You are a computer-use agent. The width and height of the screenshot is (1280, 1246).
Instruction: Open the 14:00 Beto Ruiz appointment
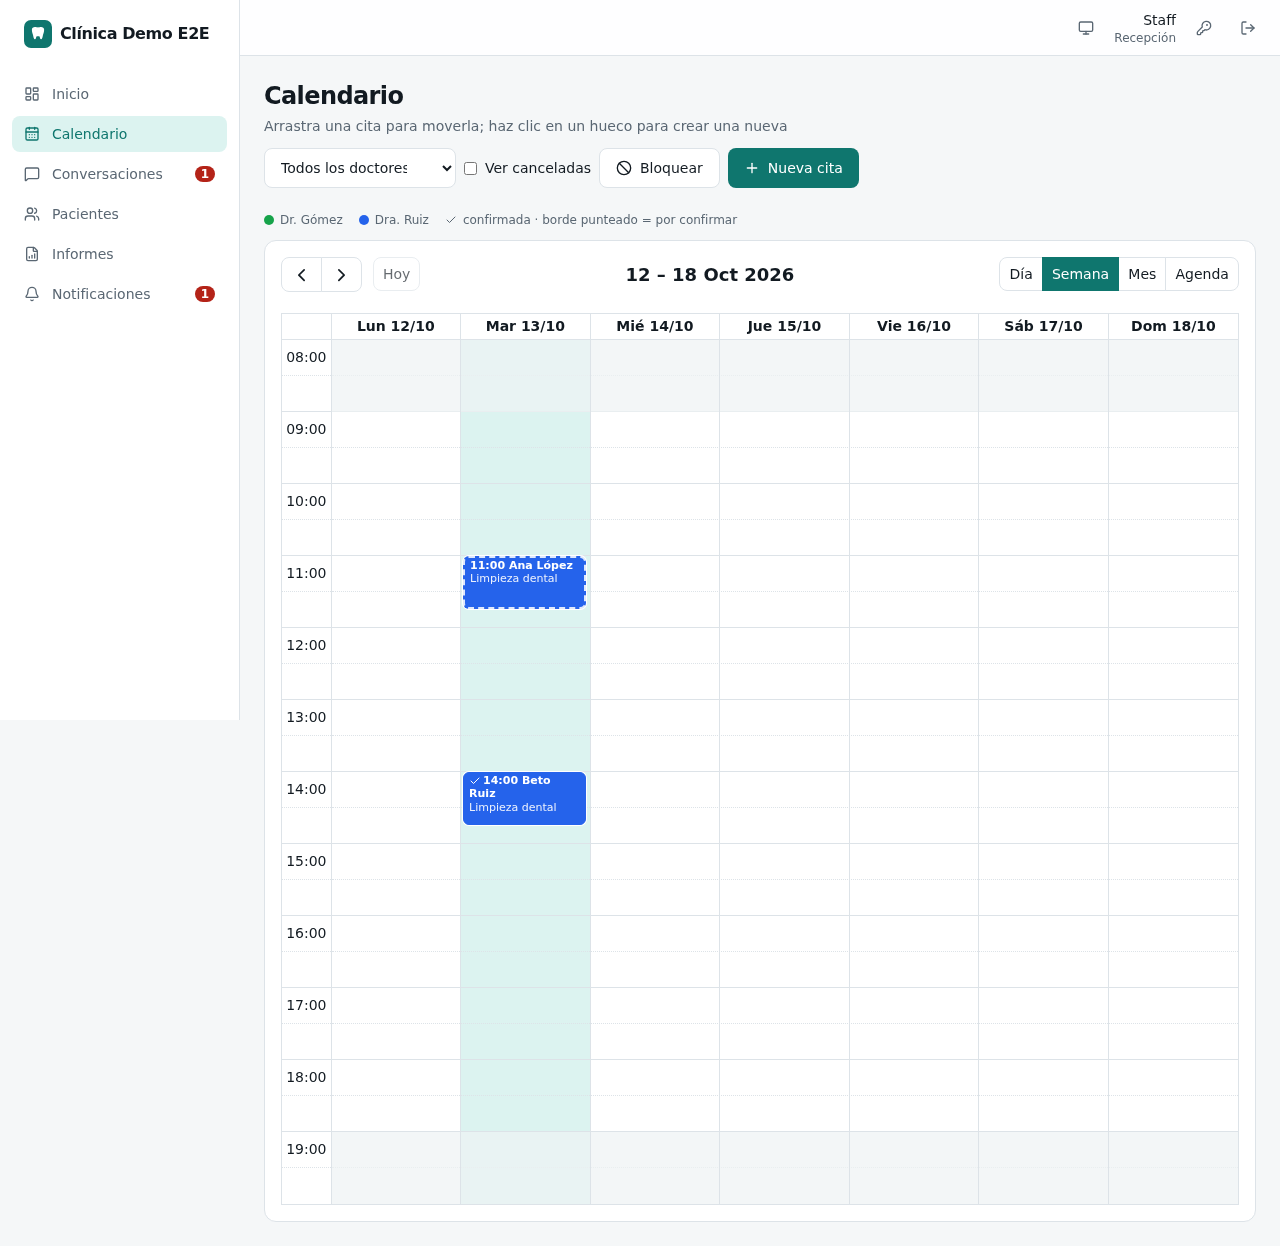[524, 798]
